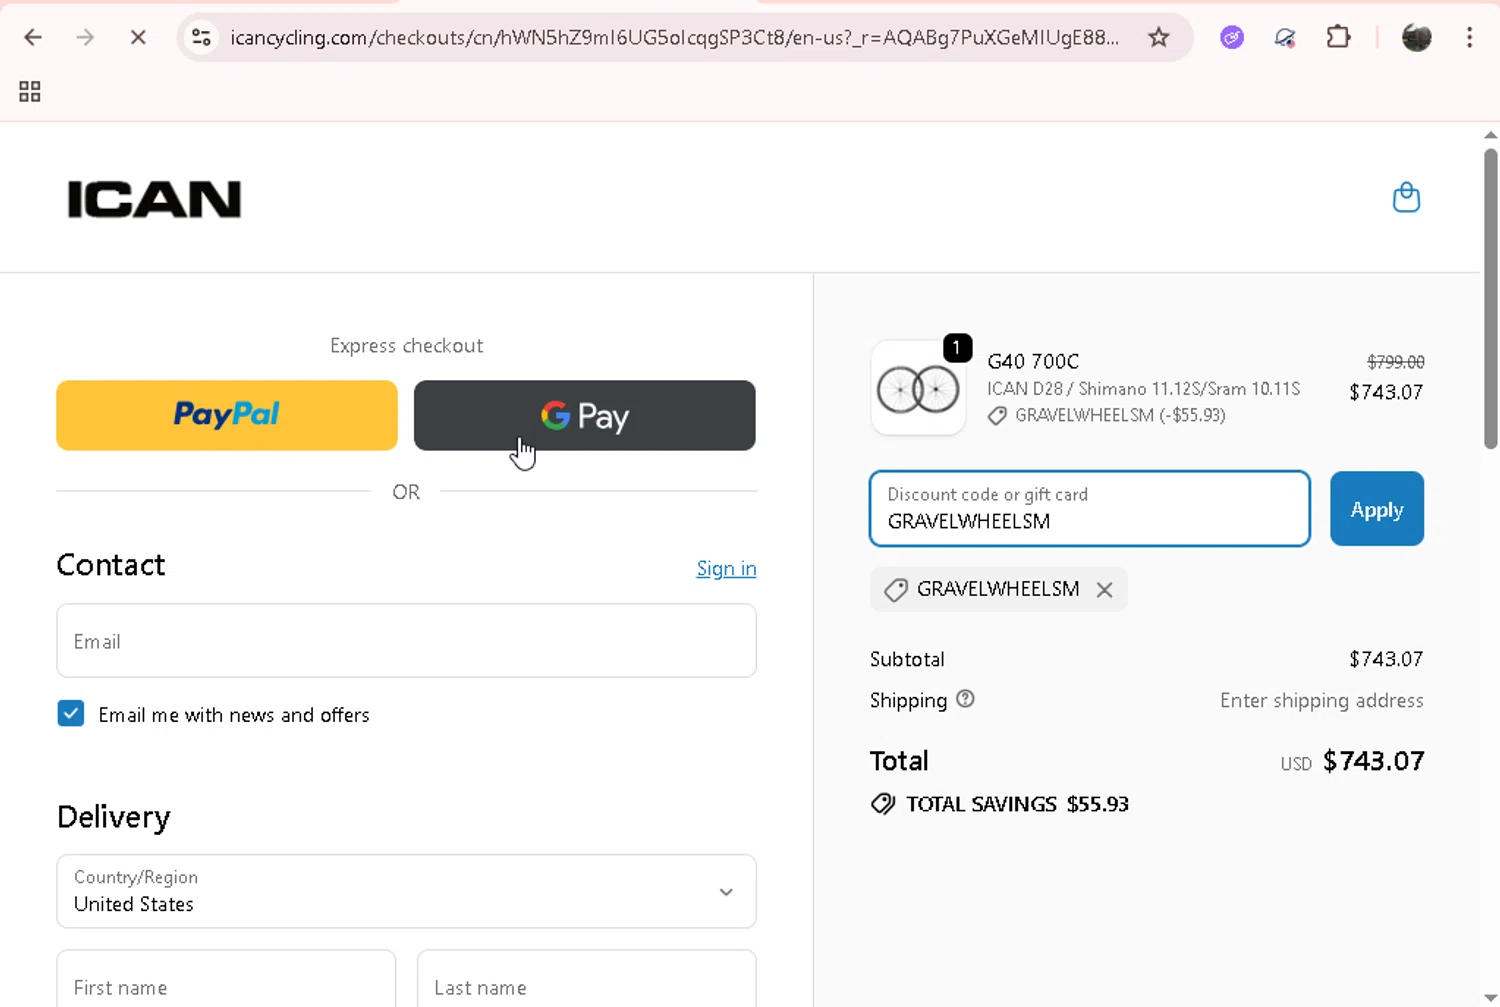
Task: Open the Country/Region dropdown
Action: coord(406,891)
